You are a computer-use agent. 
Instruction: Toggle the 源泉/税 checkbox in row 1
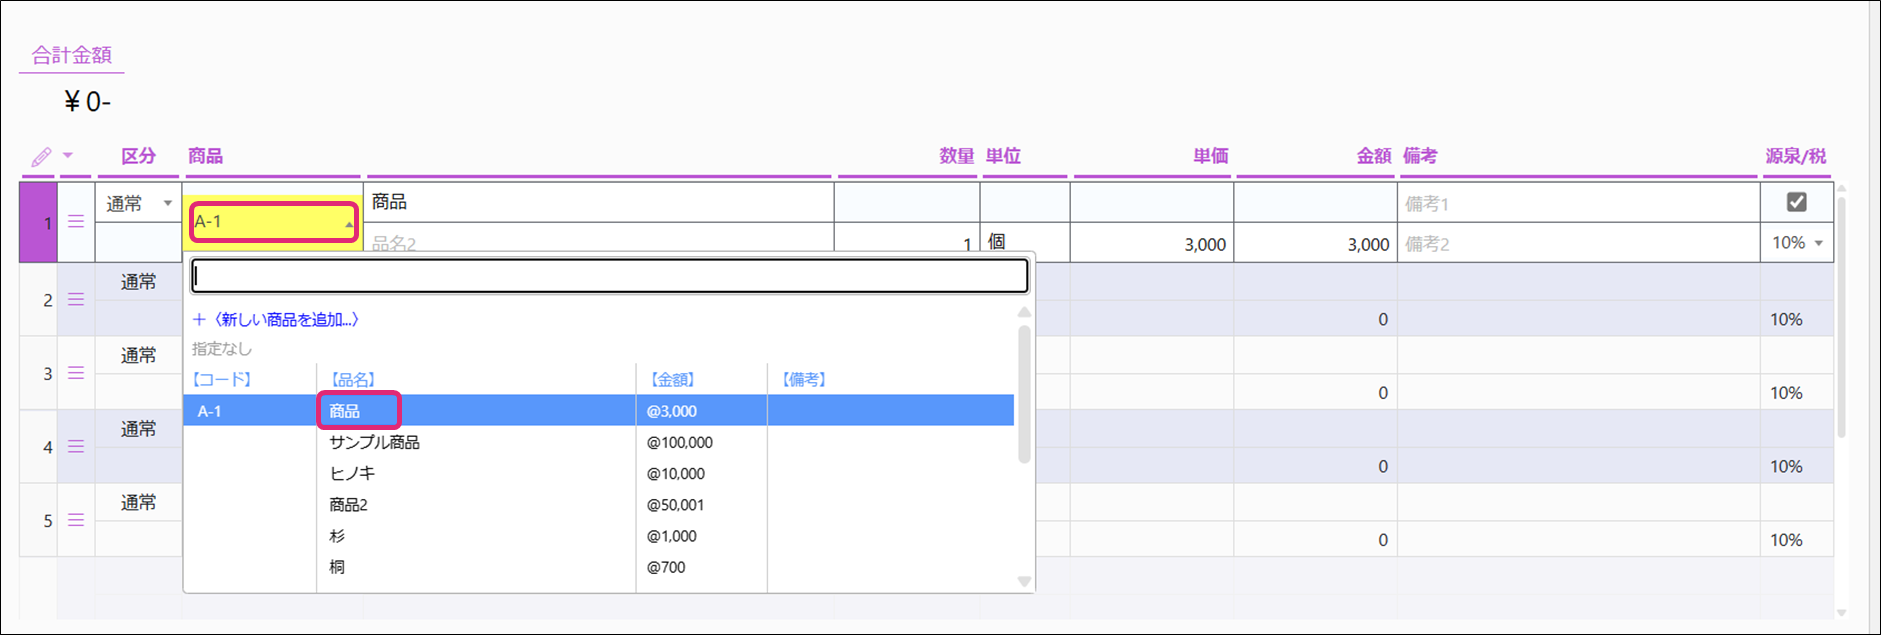(1796, 202)
